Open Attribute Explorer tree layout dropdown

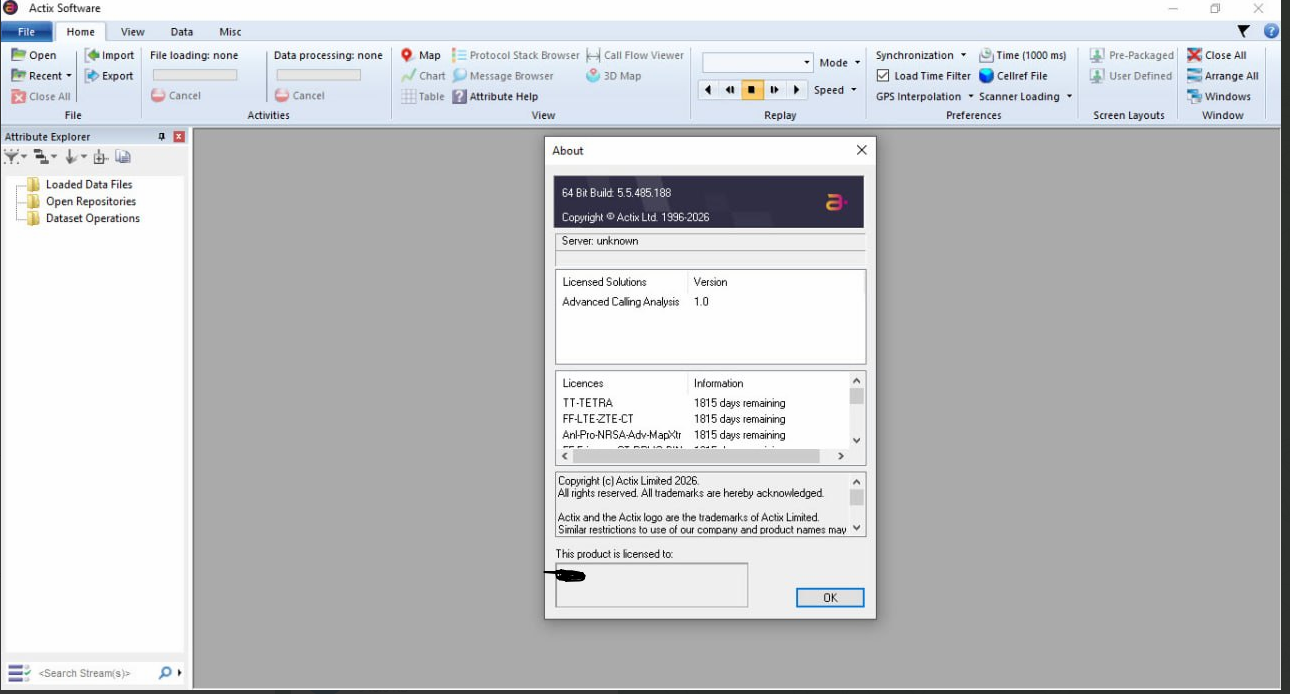pos(45,157)
